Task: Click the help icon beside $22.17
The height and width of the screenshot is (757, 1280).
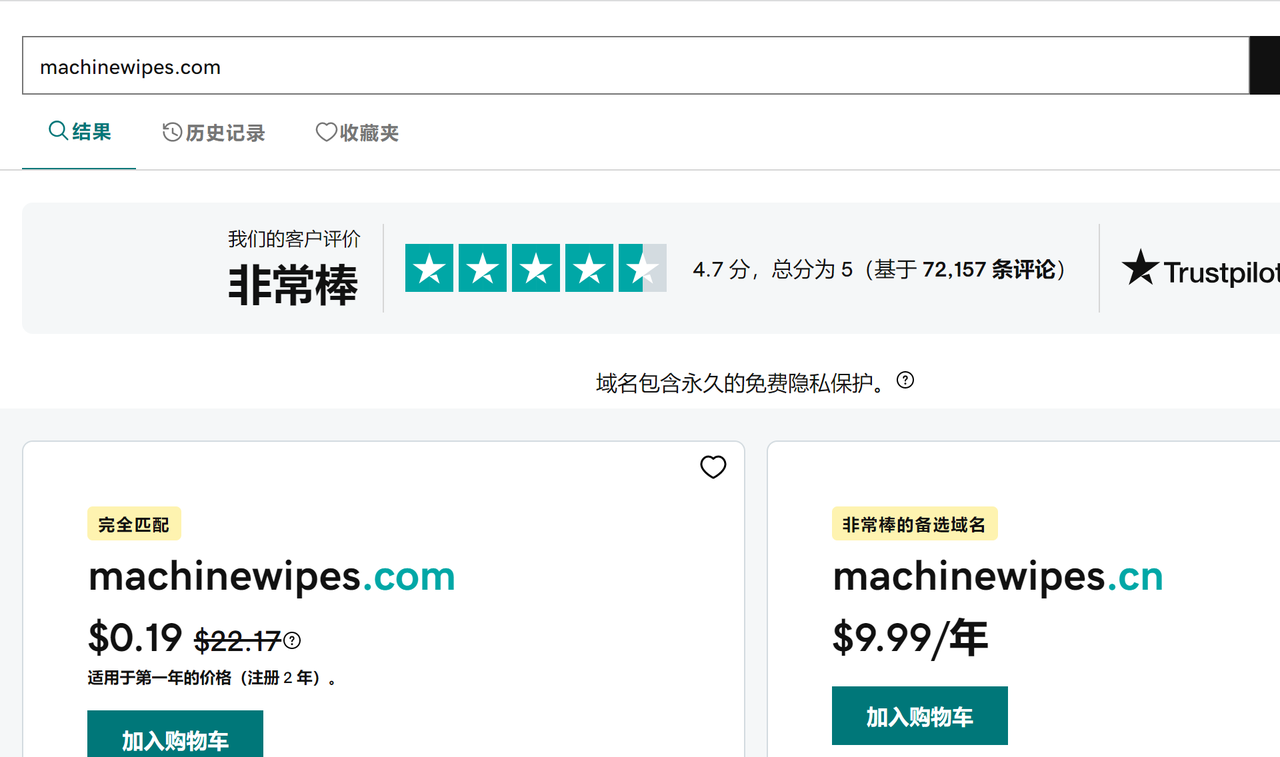Action: point(292,641)
